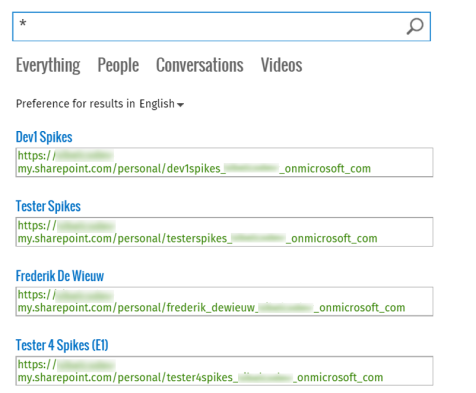Open the Frederik De Wieuw result
Image resolution: width=476 pixels, height=393 pixels.
pos(60,276)
